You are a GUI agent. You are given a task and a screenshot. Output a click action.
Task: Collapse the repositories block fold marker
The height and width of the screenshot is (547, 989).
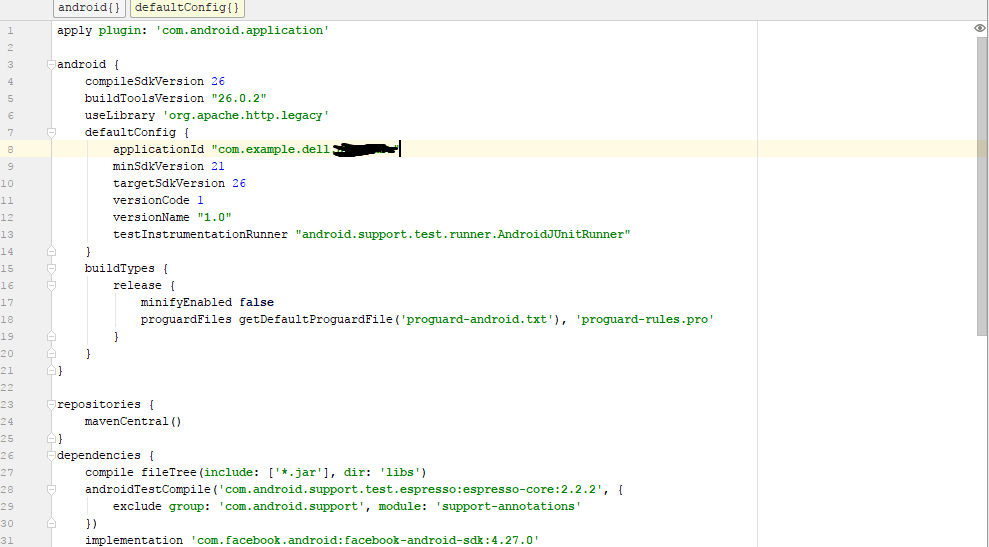pos(51,404)
